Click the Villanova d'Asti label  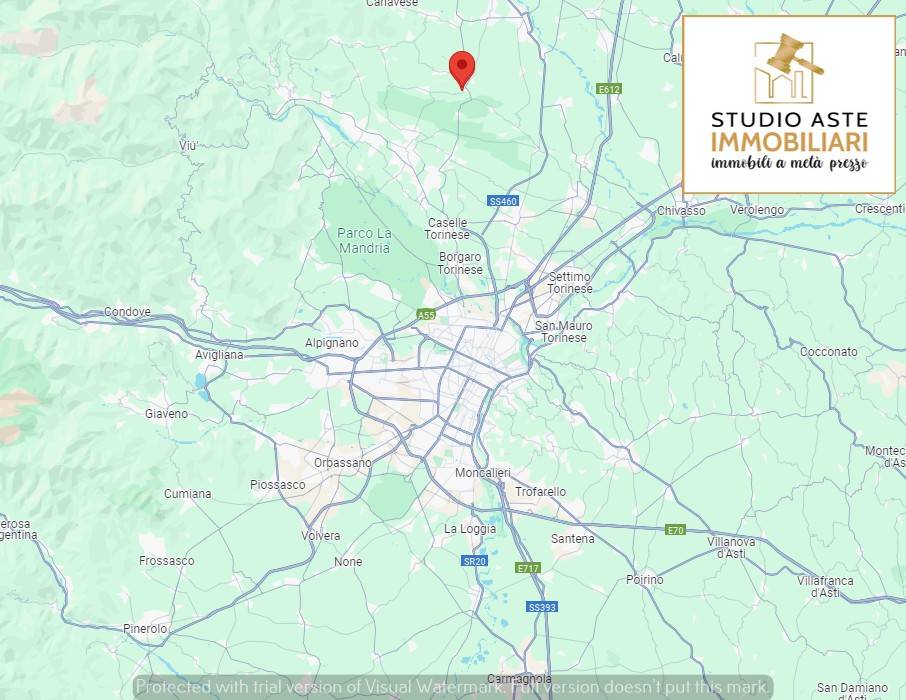[731, 547]
